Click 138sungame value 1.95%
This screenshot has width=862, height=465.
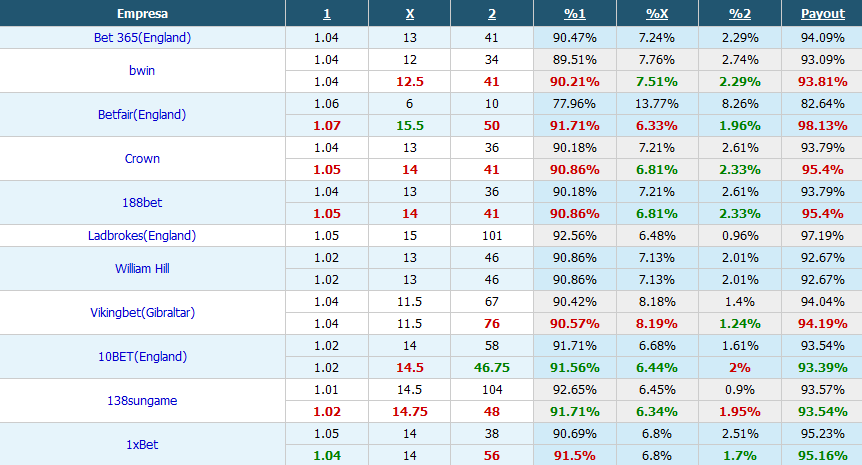point(739,412)
